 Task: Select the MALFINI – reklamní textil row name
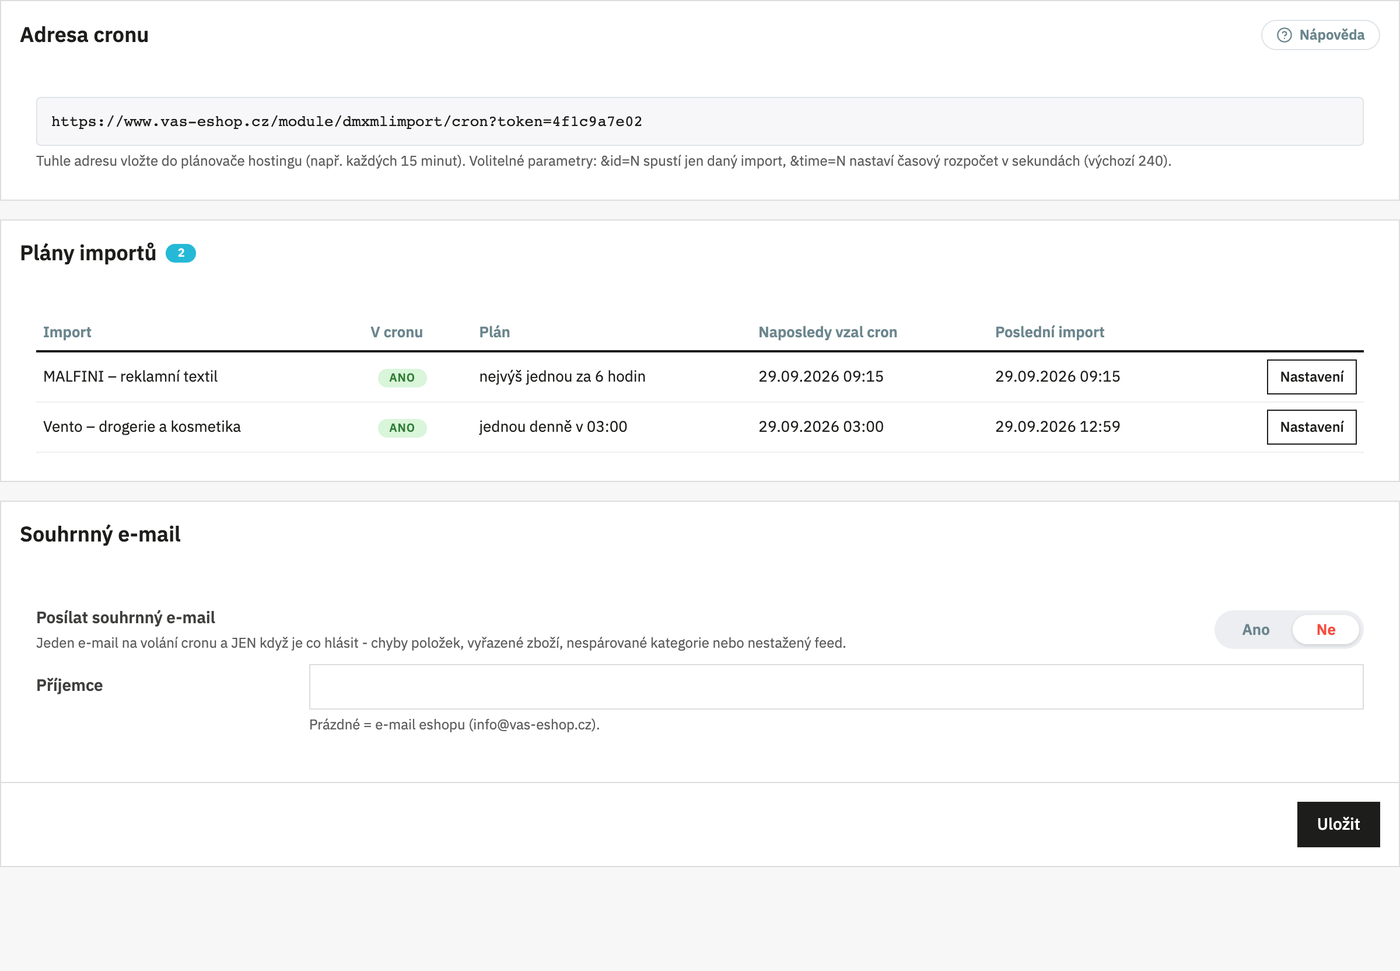pos(130,377)
